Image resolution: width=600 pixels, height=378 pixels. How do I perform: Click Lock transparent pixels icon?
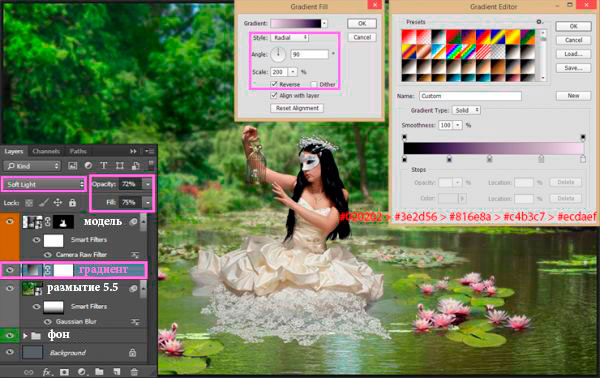[x=29, y=202]
